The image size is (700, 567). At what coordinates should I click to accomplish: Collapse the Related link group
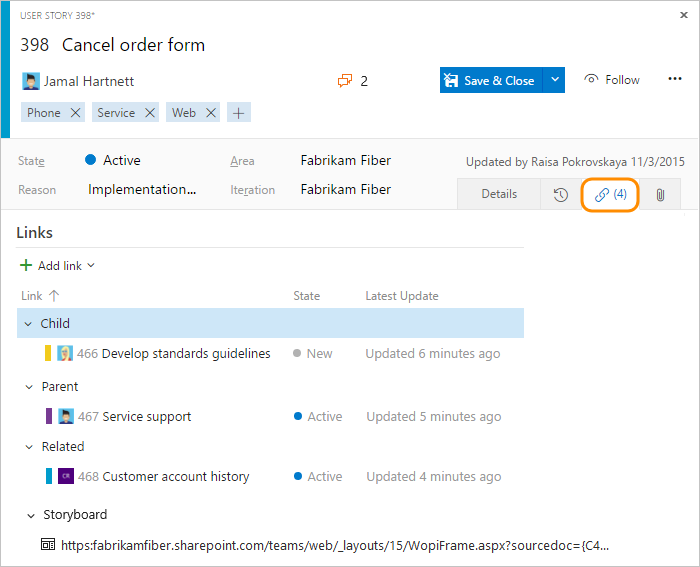(x=29, y=447)
